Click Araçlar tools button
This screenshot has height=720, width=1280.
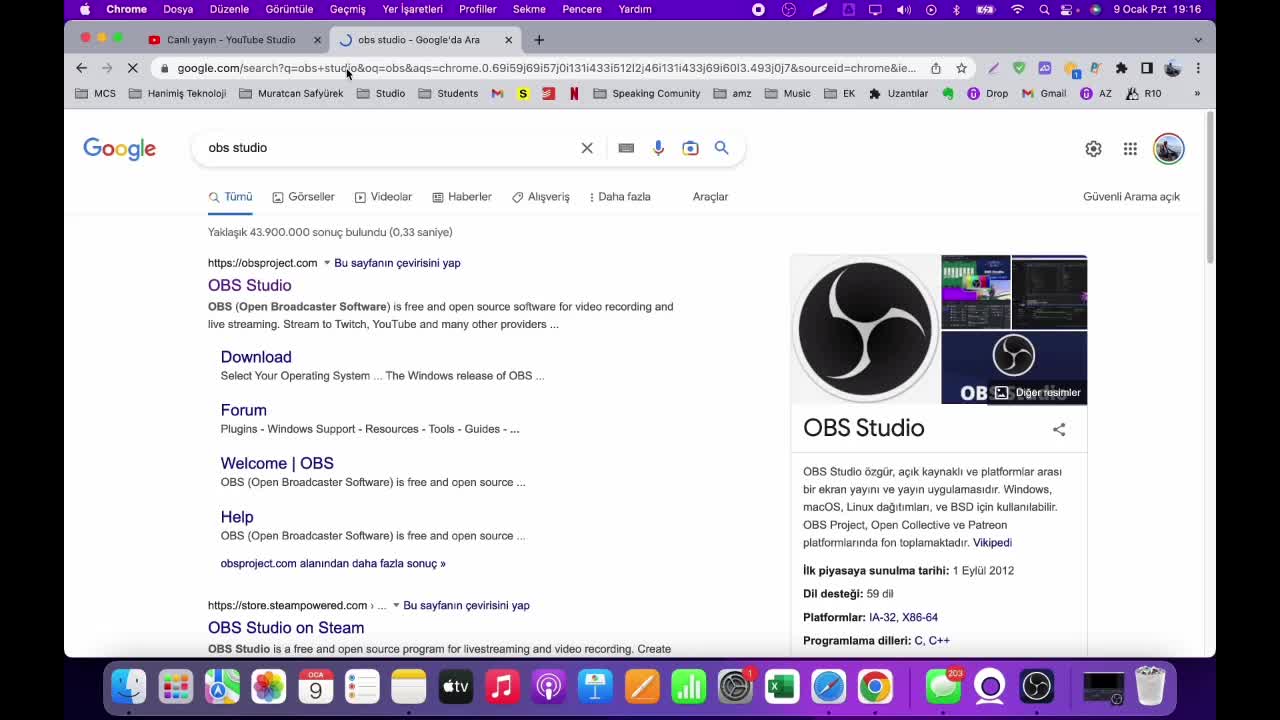pos(710,197)
